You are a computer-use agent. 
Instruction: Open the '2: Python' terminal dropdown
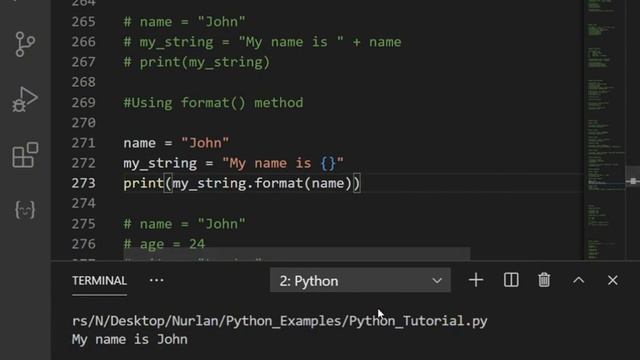[x=360, y=280]
